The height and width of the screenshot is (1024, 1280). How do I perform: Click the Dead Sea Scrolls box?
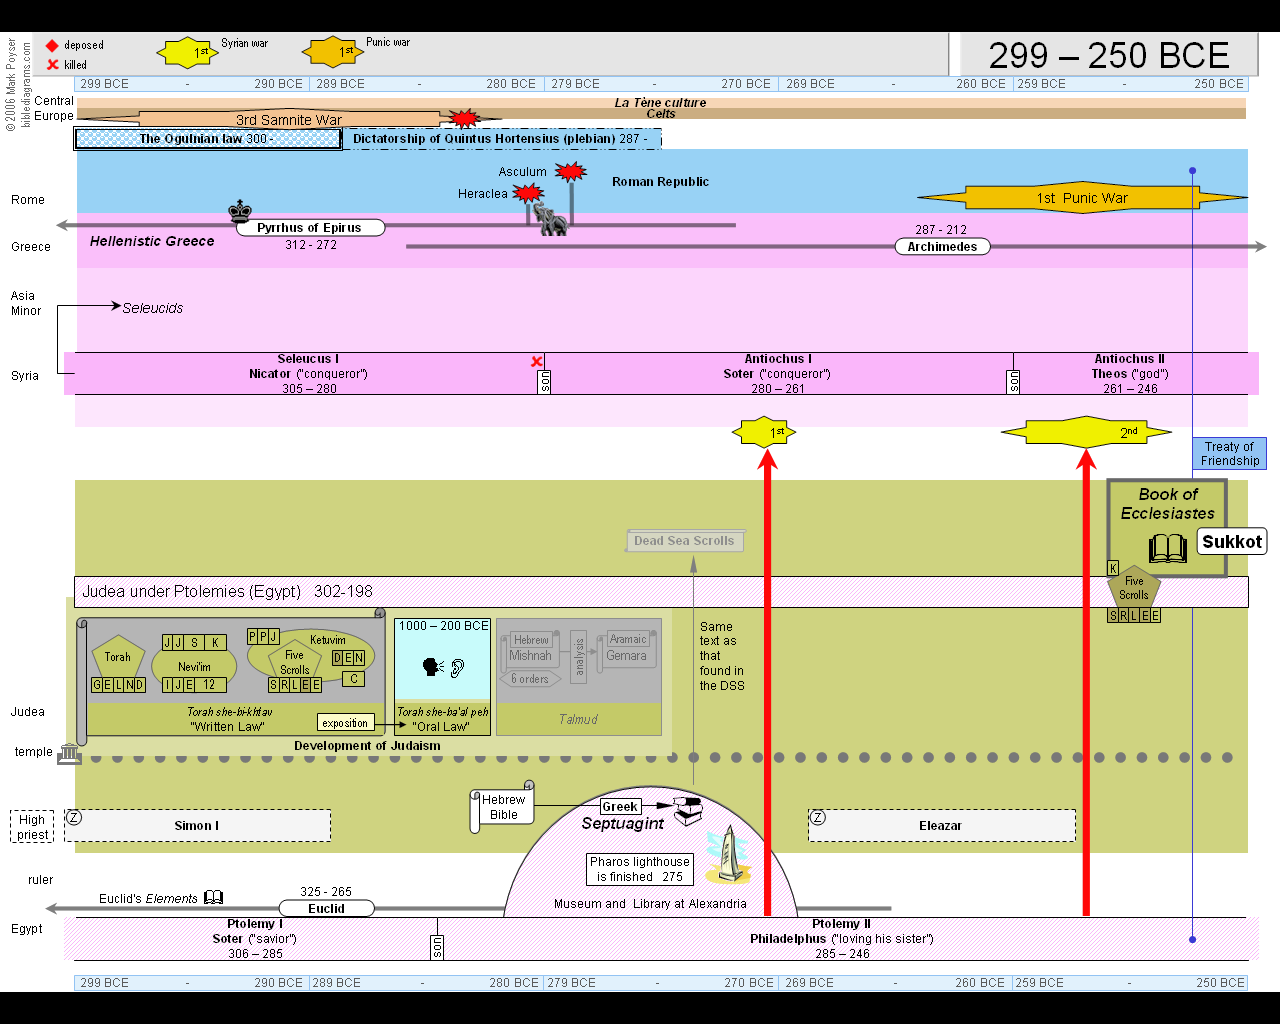tap(685, 541)
